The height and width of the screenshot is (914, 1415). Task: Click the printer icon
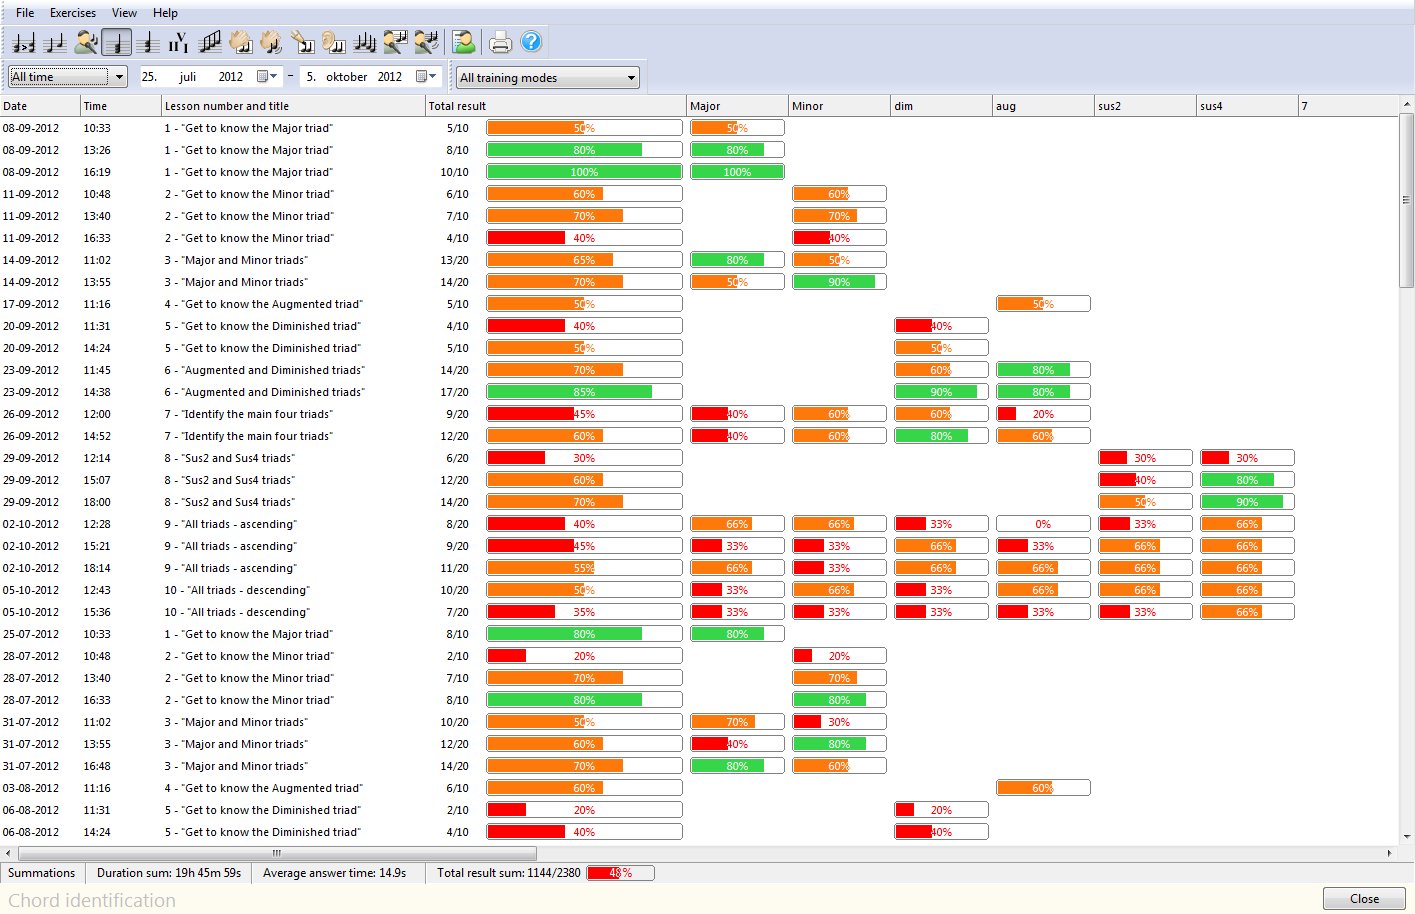pyautogui.click(x=500, y=42)
